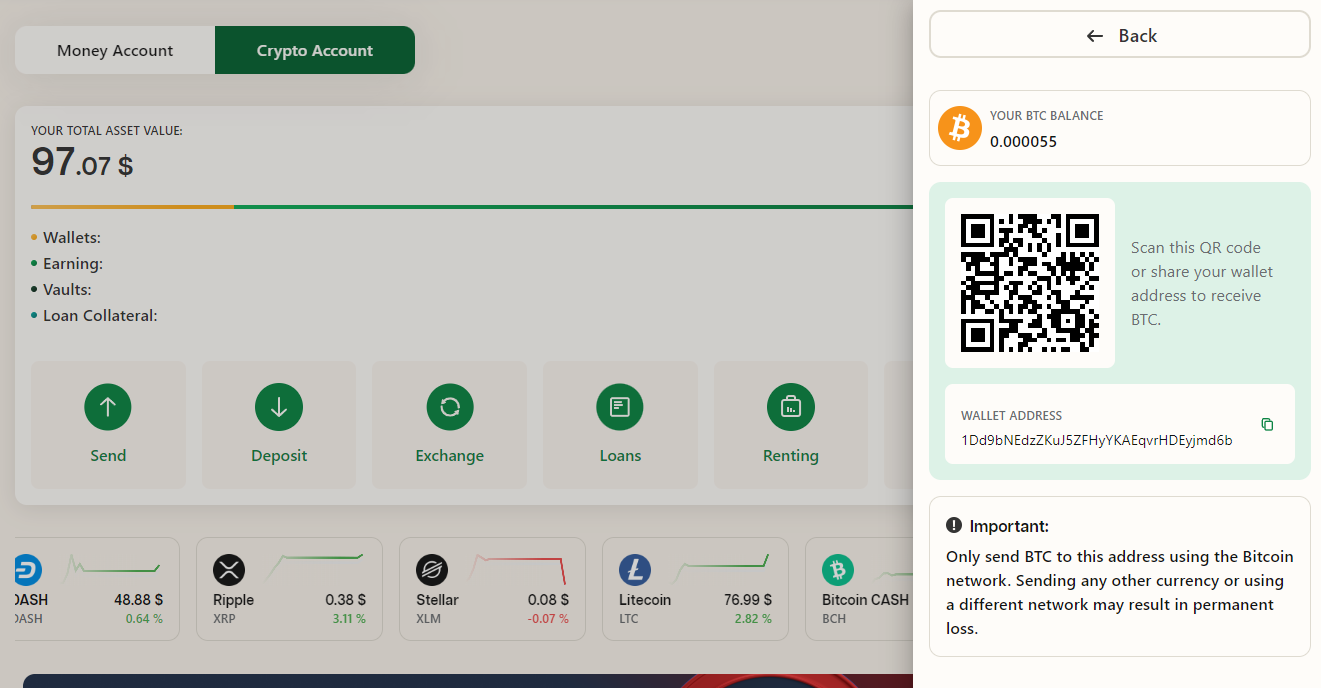Click the Dash change 0.64 %
The image size is (1321, 688).
(x=144, y=619)
